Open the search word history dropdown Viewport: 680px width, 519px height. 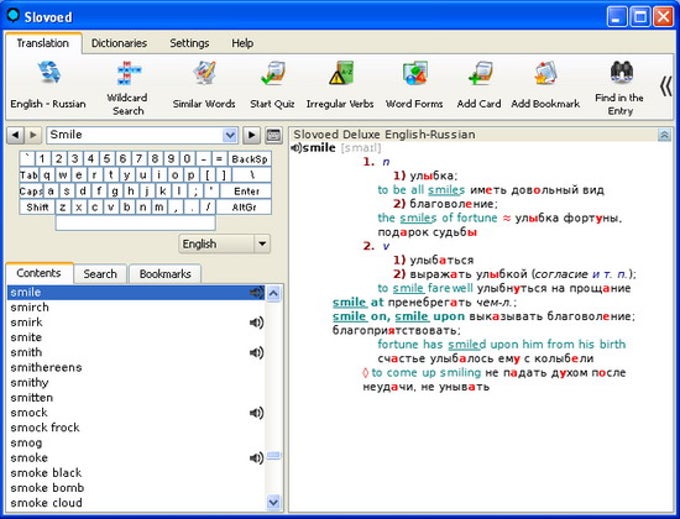coord(230,135)
